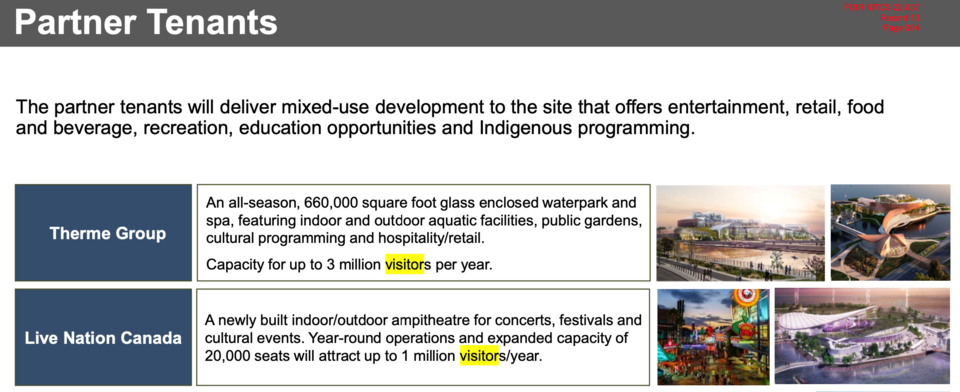Click the Live Nation amphitheatre description box

click(423, 337)
